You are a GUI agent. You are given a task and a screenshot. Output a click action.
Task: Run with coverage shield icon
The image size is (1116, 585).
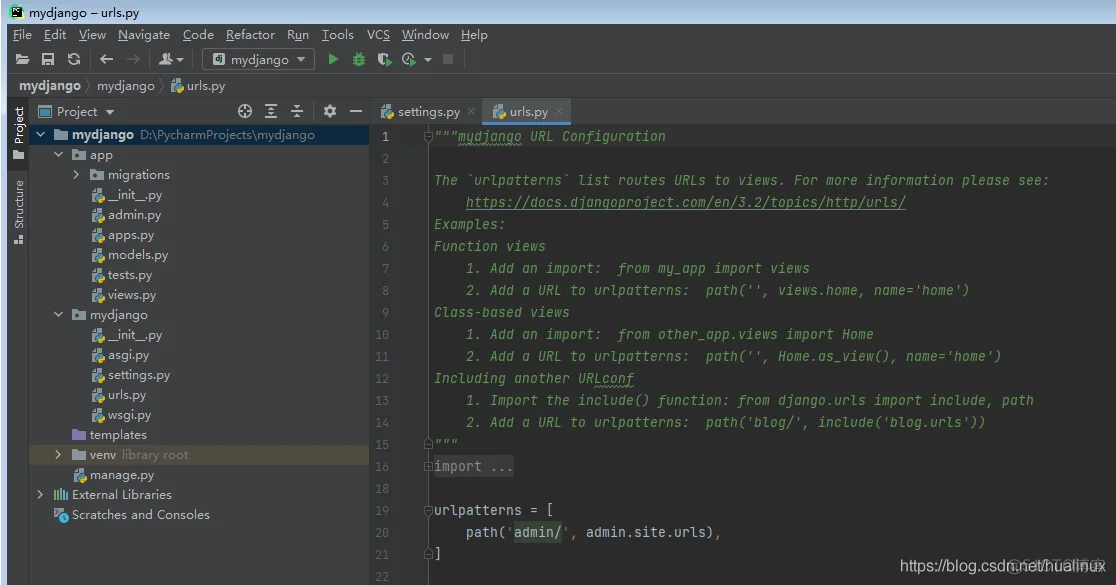[x=384, y=60]
